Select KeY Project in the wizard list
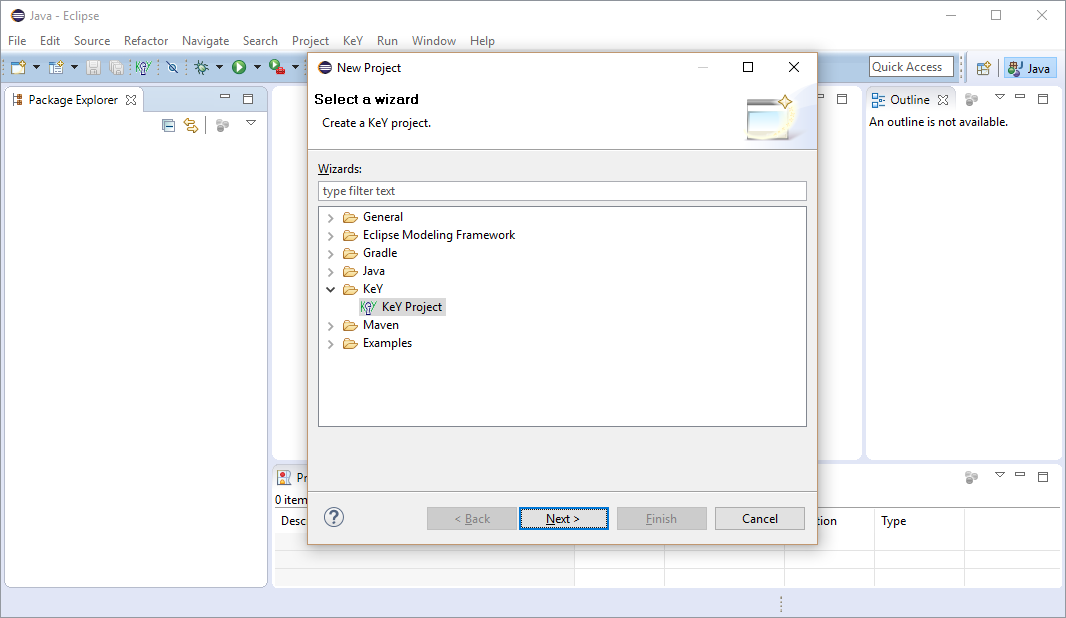 pos(411,307)
